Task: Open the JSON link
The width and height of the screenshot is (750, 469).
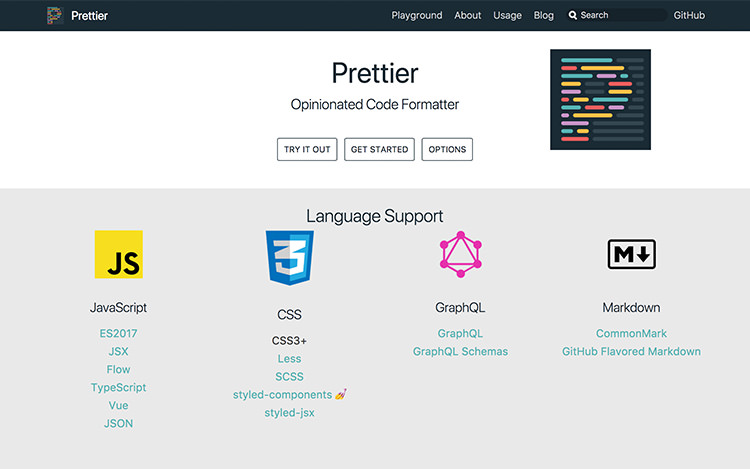Action: click(118, 424)
